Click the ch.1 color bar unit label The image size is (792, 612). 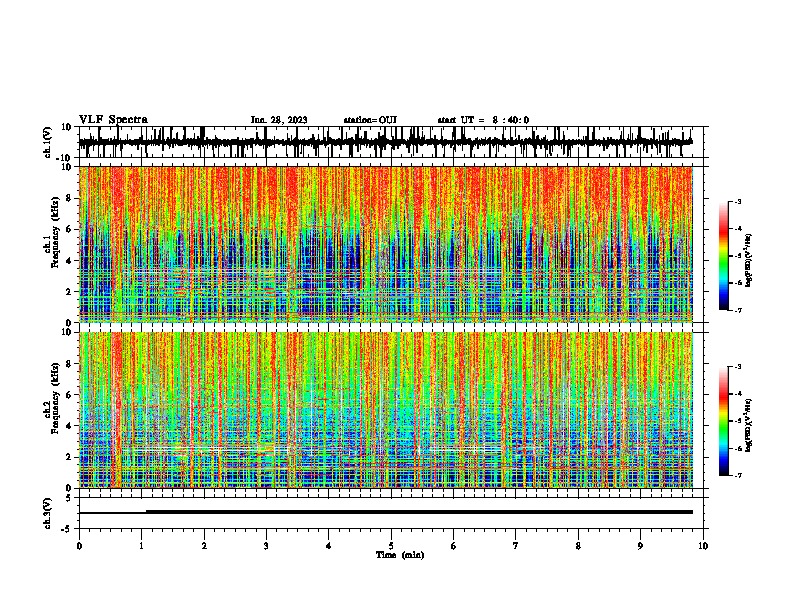click(x=749, y=261)
